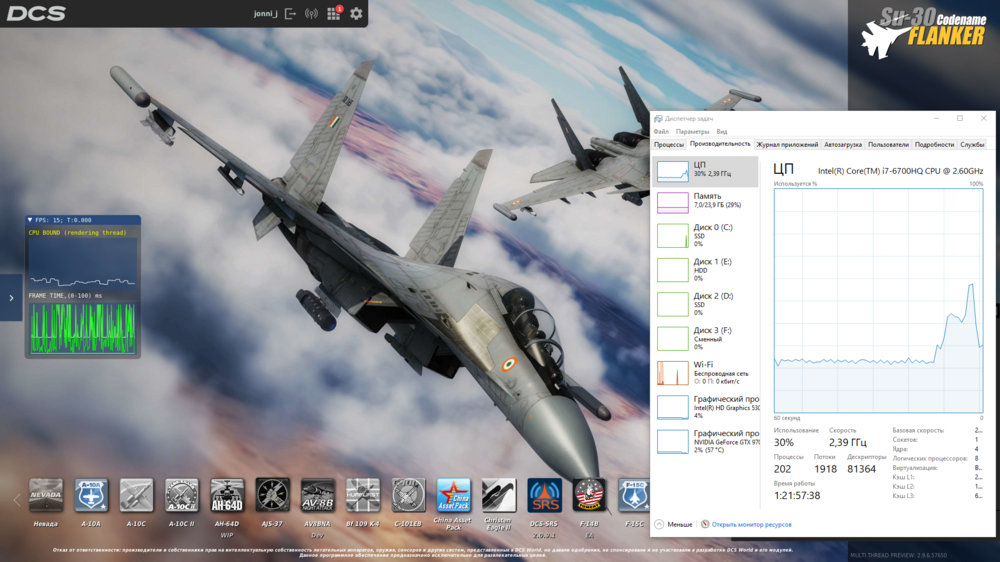Click Открыть монитор ресурсов link
Screen dimensions: 1000x562
point(751,524)
